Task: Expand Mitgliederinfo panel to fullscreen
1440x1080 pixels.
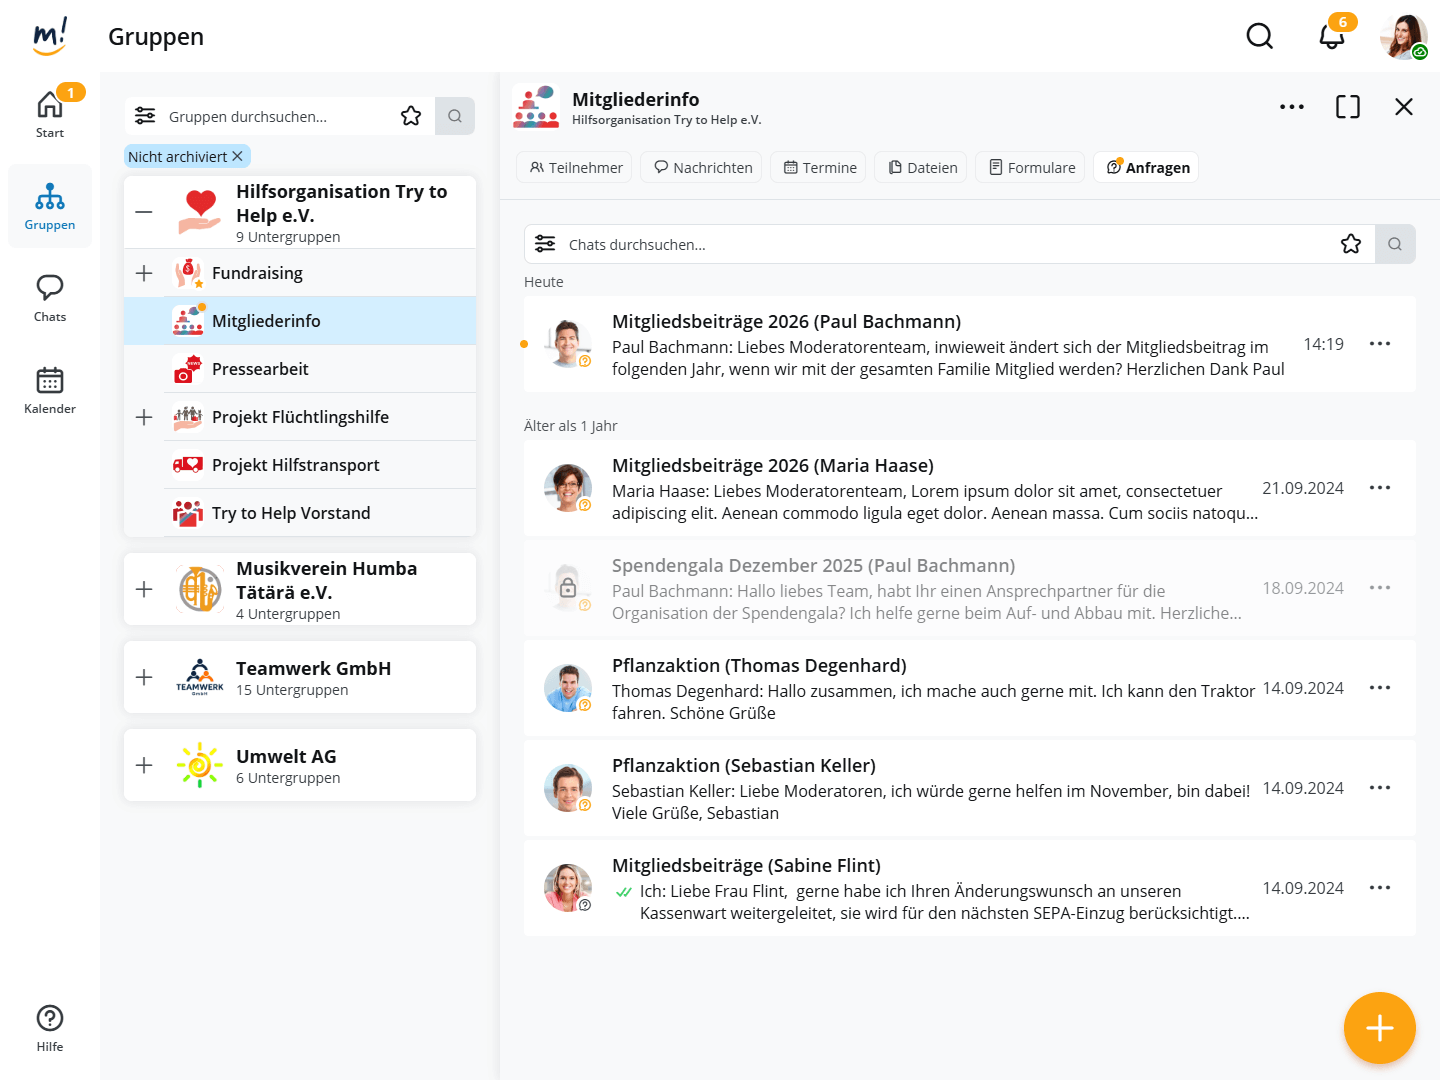Action: [x=1347, y=107]
